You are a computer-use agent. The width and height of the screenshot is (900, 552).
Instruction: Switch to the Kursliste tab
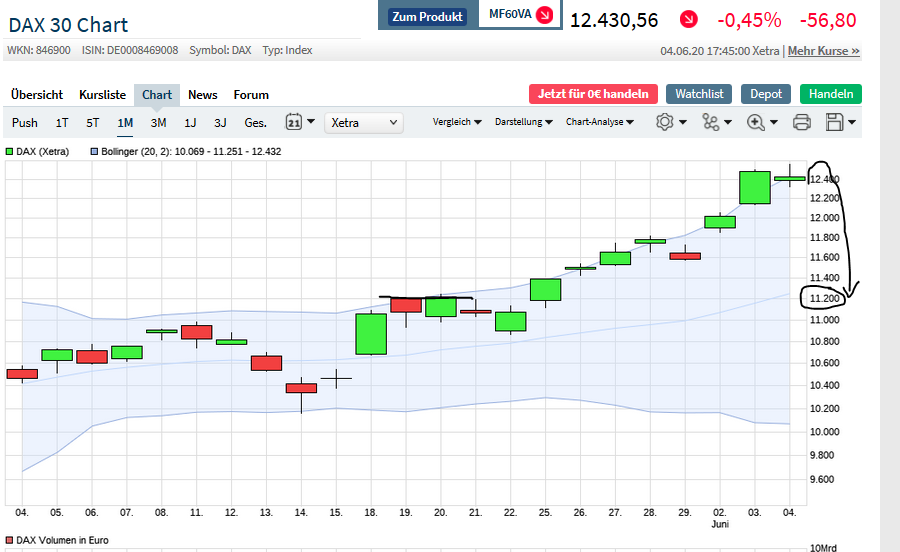pos(102,95)
